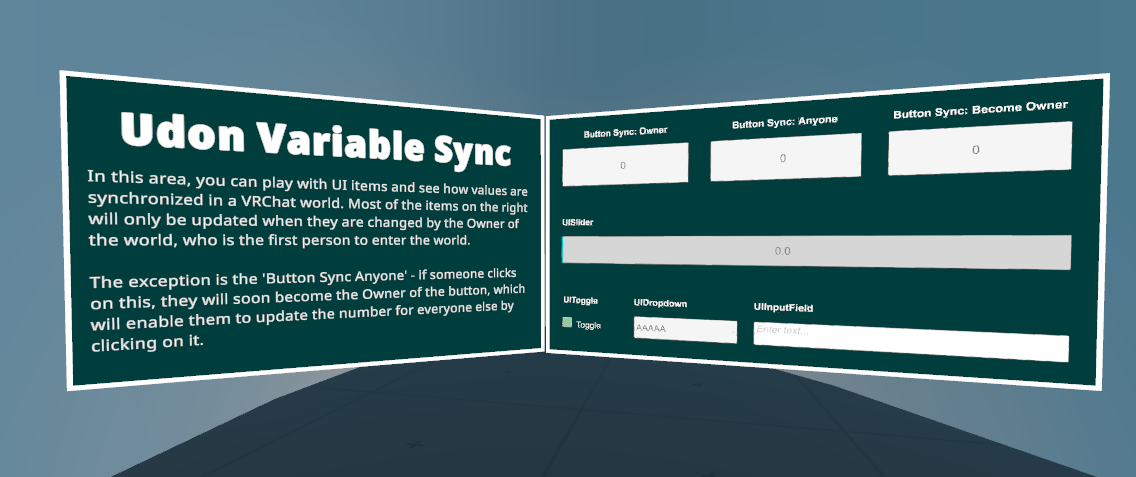This screenshot has height=477, width=1136.
Task: Click the 'Button Sync: Owner' label
Action: [x=625, y=133]
